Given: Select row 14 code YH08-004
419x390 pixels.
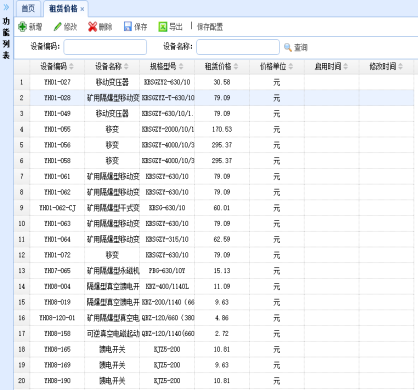Looking at the screenshot, I should (x=57, y=286).
